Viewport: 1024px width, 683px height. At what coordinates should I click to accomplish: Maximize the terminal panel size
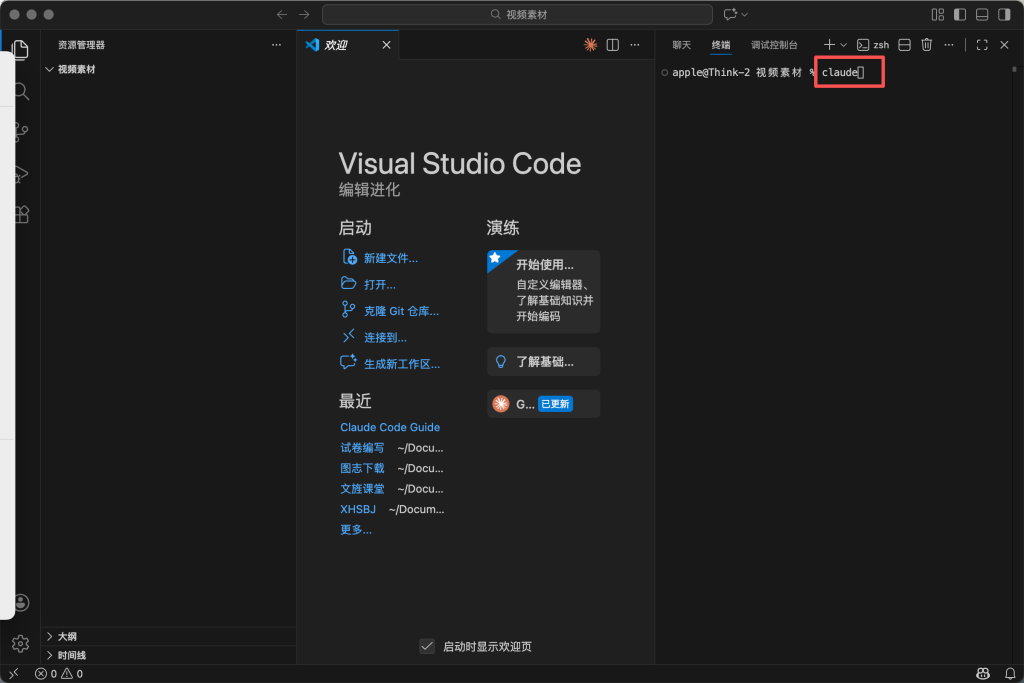tap(982, 45)
